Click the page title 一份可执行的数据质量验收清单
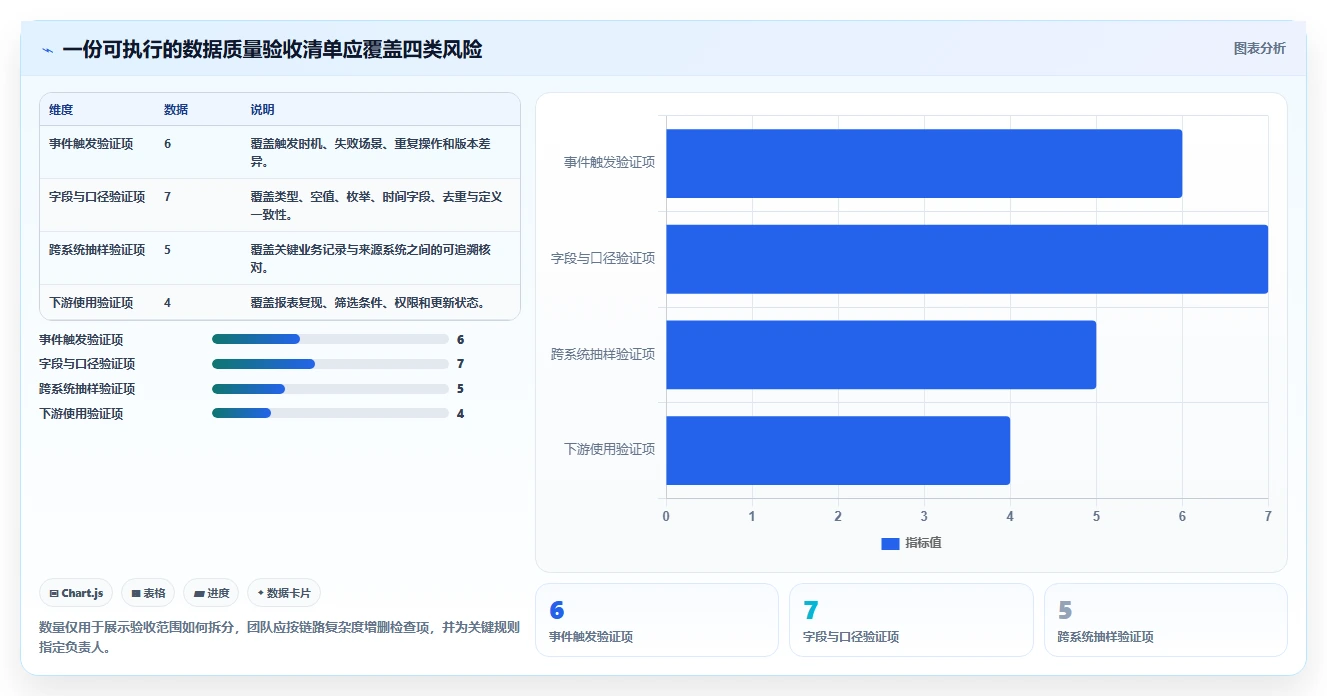 (272, 50)
